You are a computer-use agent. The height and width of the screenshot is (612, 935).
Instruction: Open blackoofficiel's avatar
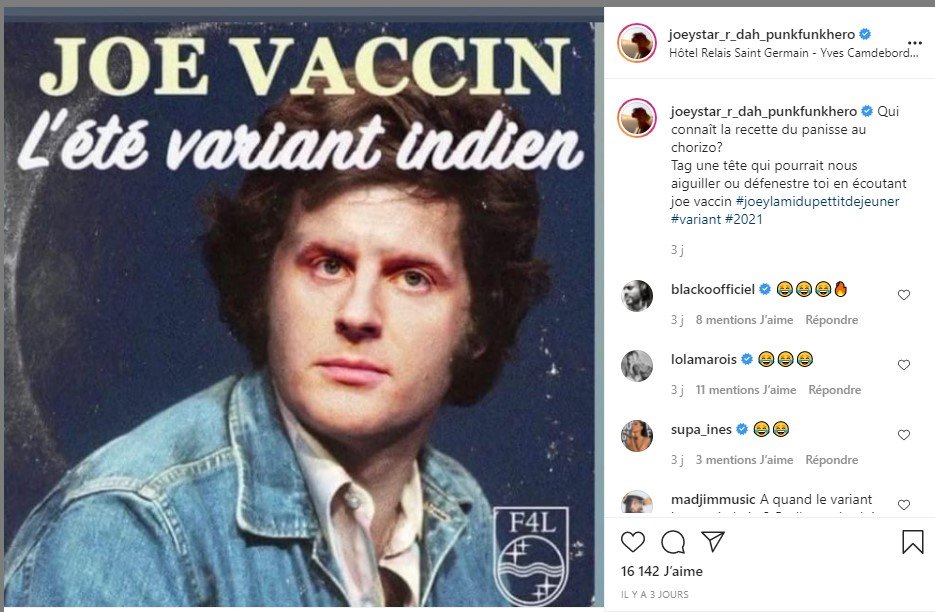(x=637, y=296)
